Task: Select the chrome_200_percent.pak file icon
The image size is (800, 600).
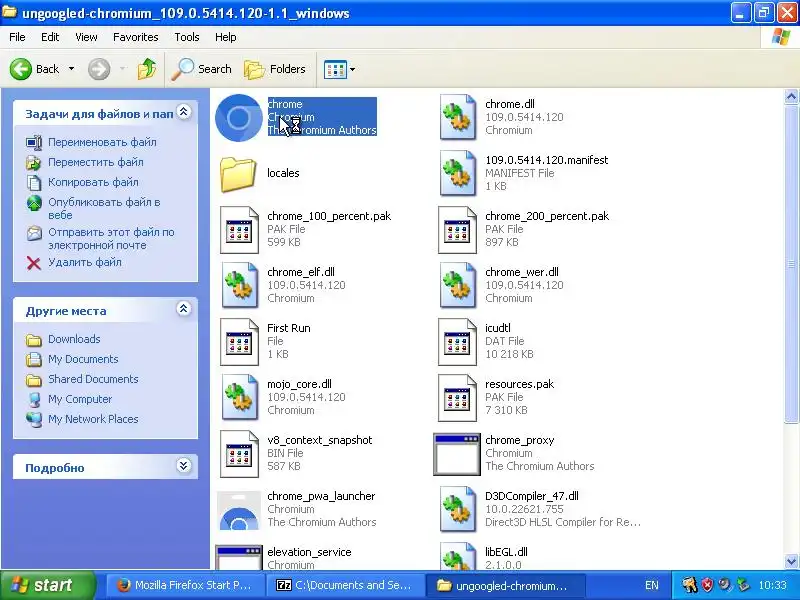Action: click(458, 230)
